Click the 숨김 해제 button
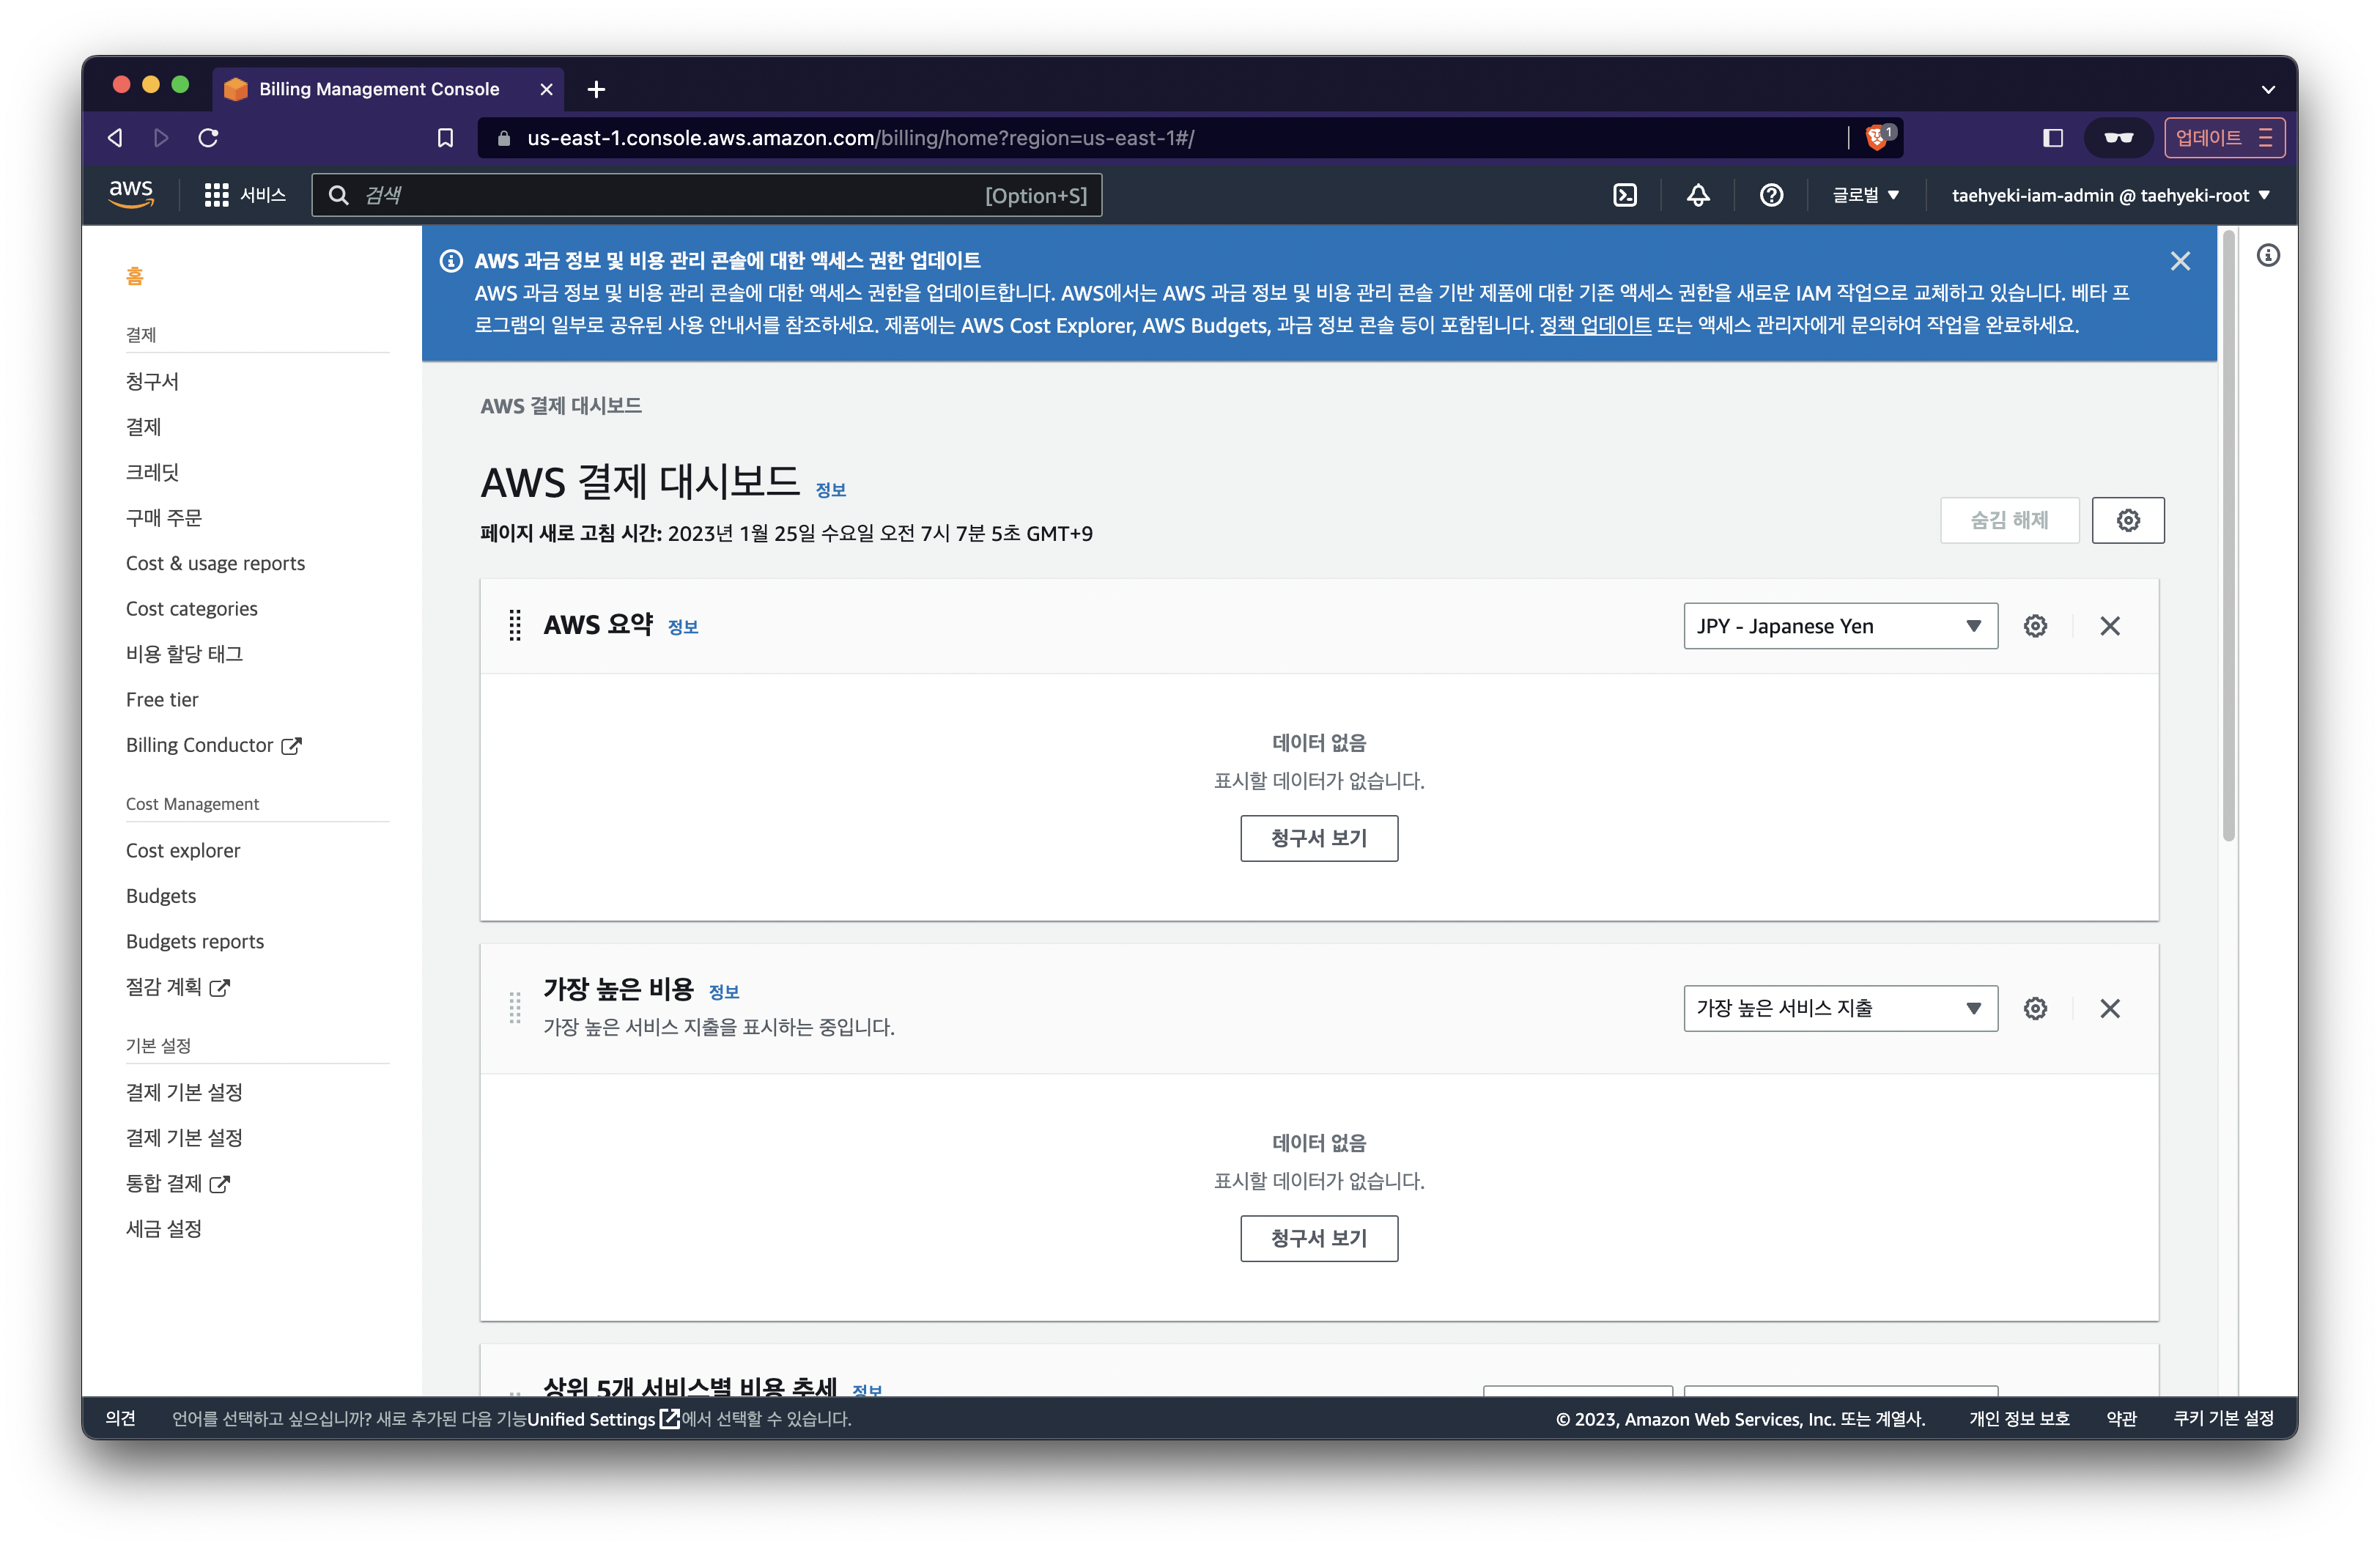2380x1548 pixels. pyautogui.click(x=2009, y=520)
